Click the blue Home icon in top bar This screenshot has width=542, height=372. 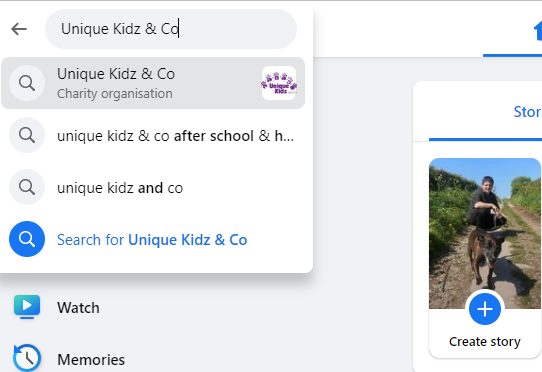[x=538, y=31]
